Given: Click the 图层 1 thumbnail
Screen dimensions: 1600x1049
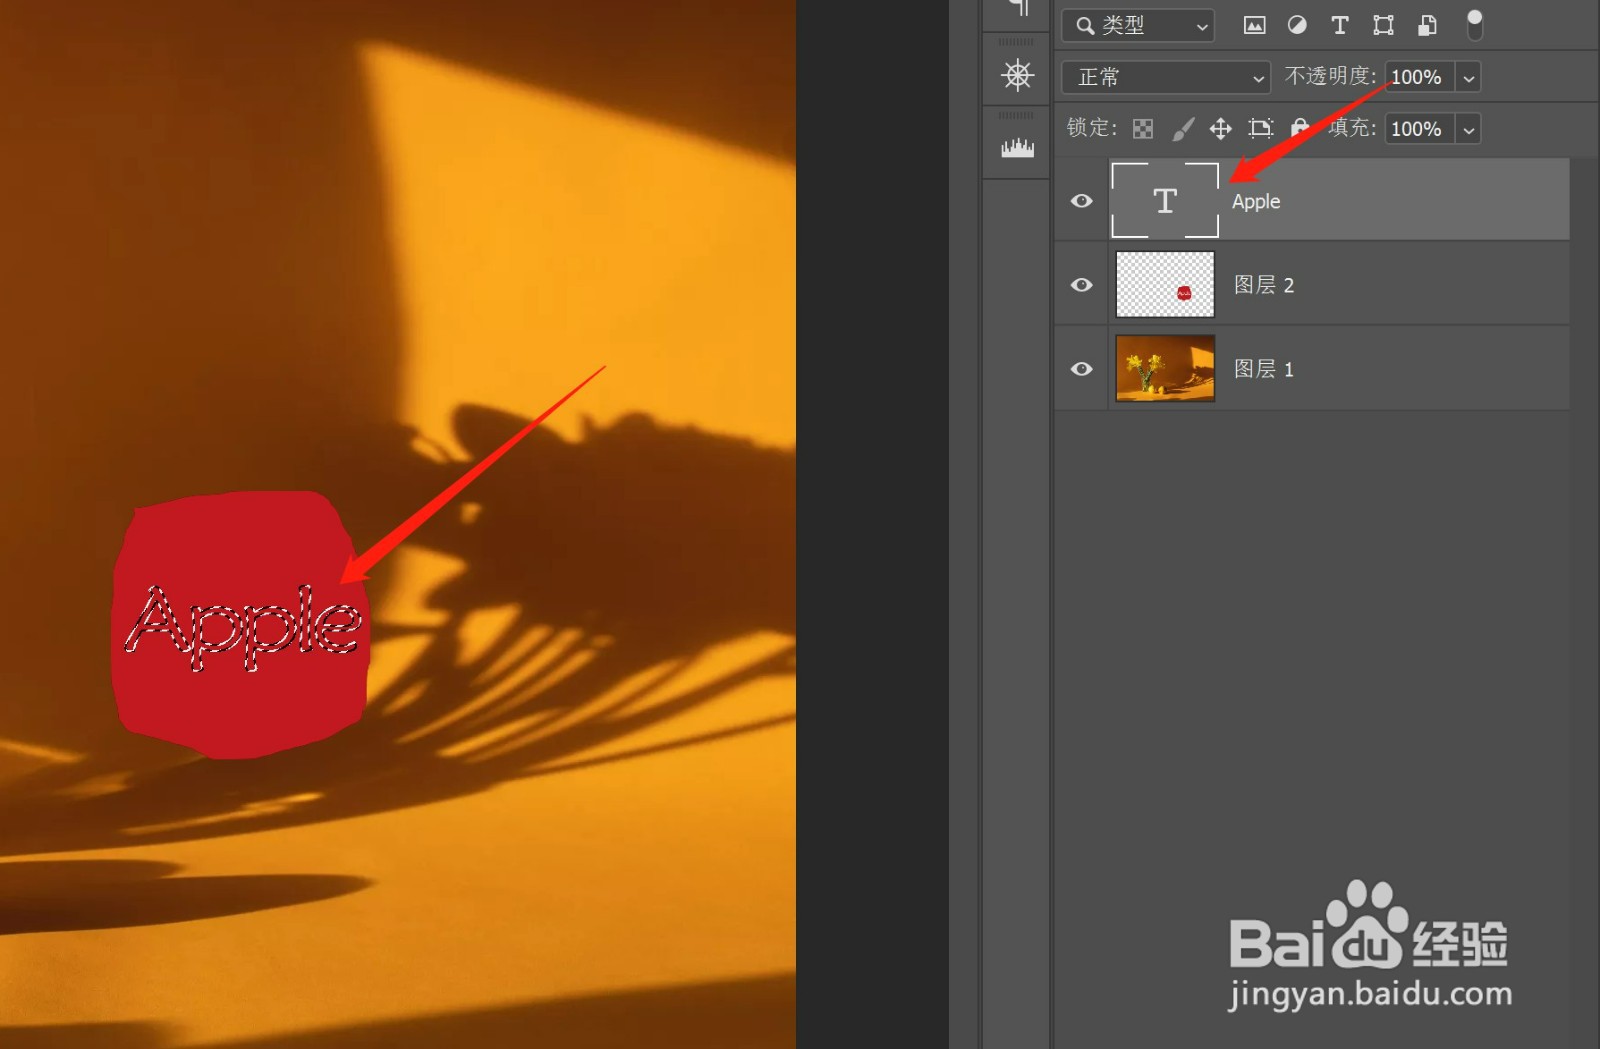Looking at the screenshot, I should [1165, 368].
